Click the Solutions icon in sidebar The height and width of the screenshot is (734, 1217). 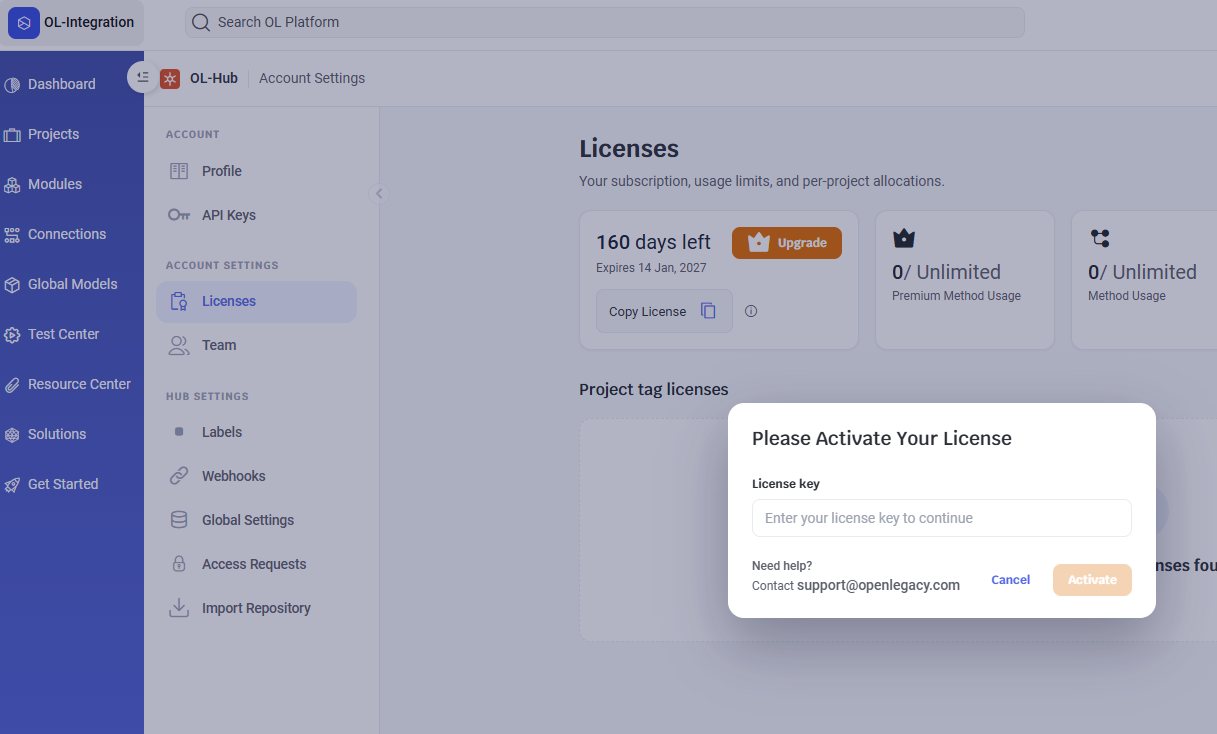[12, 434]
